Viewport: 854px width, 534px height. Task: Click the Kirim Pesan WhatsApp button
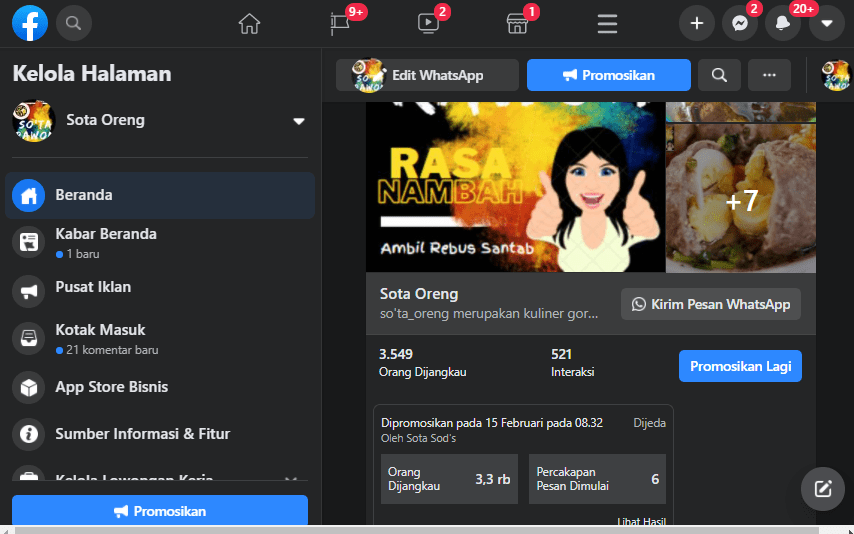click(x=711, y=305)
